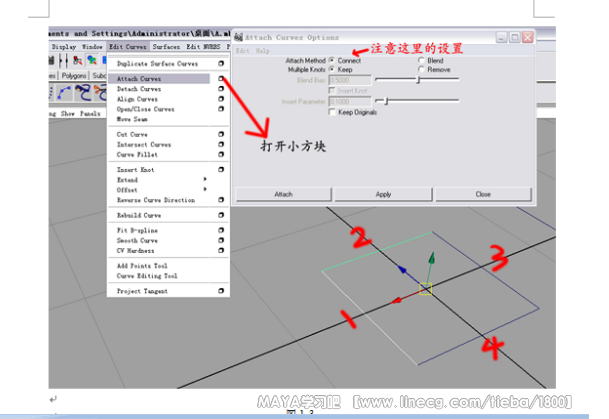This screenshot has width=609, height=419.
Task: Open the viewport Panels menu
Action: 90,113
